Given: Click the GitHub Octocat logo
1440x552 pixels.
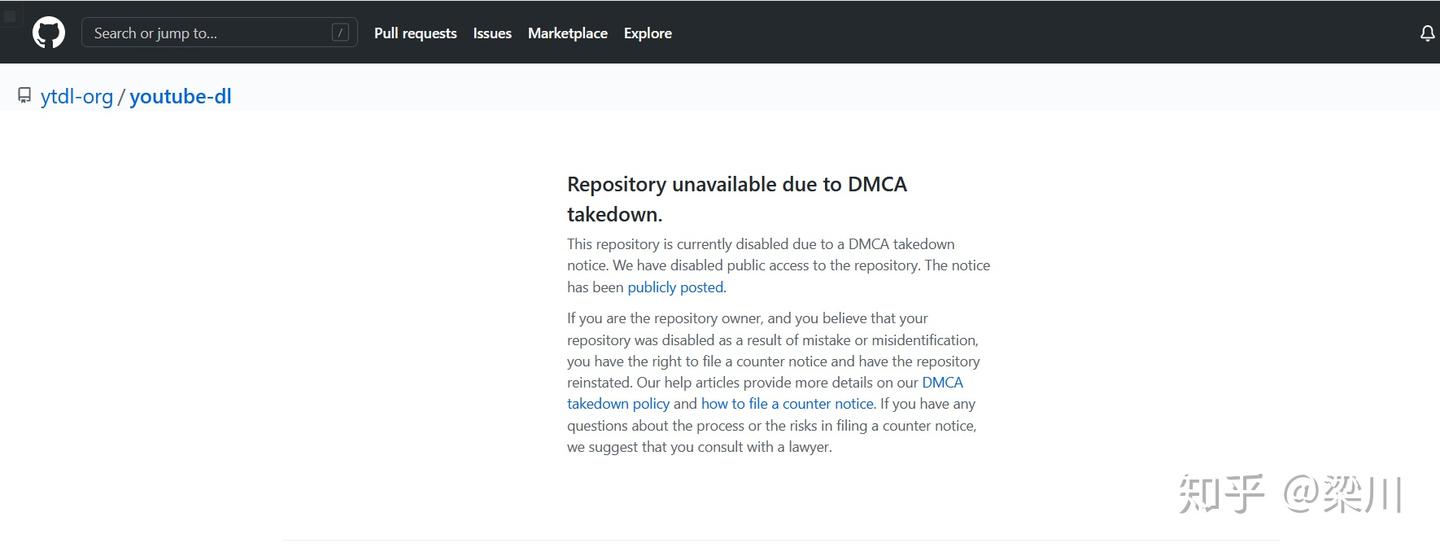Looking at the screenshot, I should pyautogui.click(x=48, y=33).
